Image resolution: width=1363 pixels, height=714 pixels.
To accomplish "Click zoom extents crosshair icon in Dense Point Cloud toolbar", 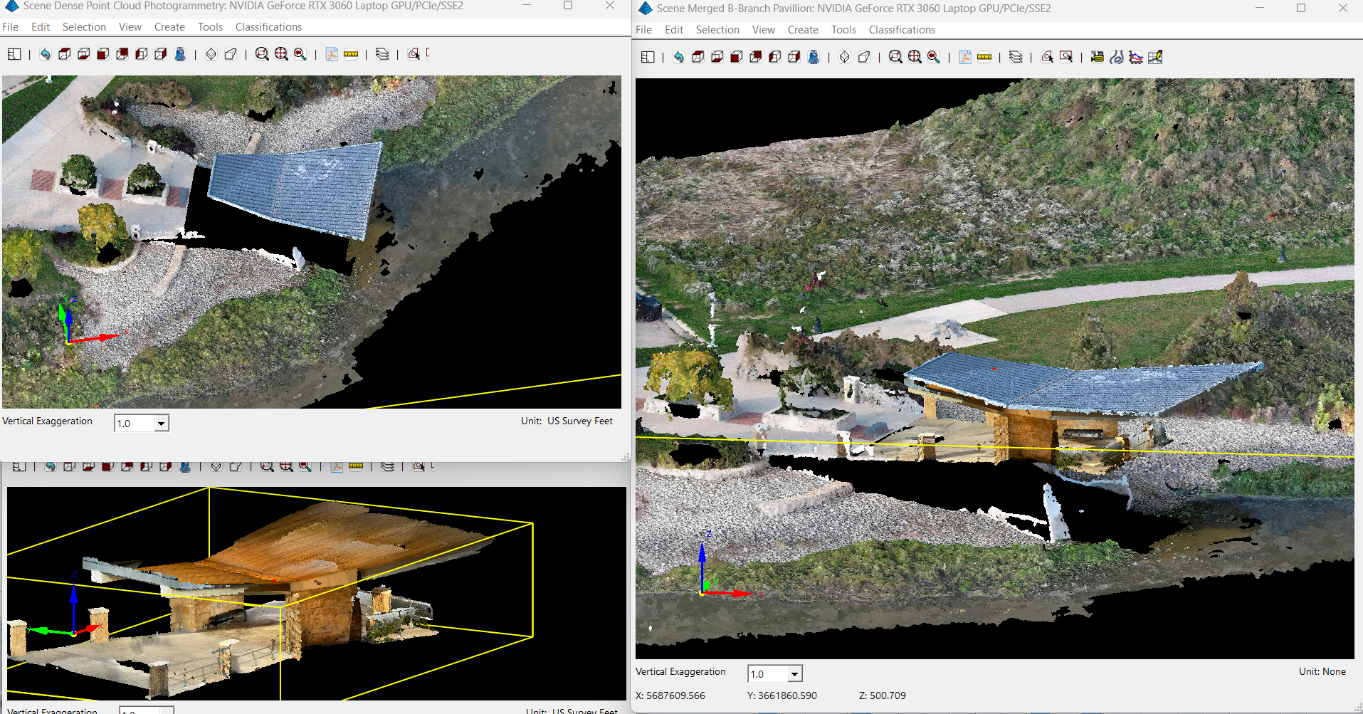I will tap(281, 54).
